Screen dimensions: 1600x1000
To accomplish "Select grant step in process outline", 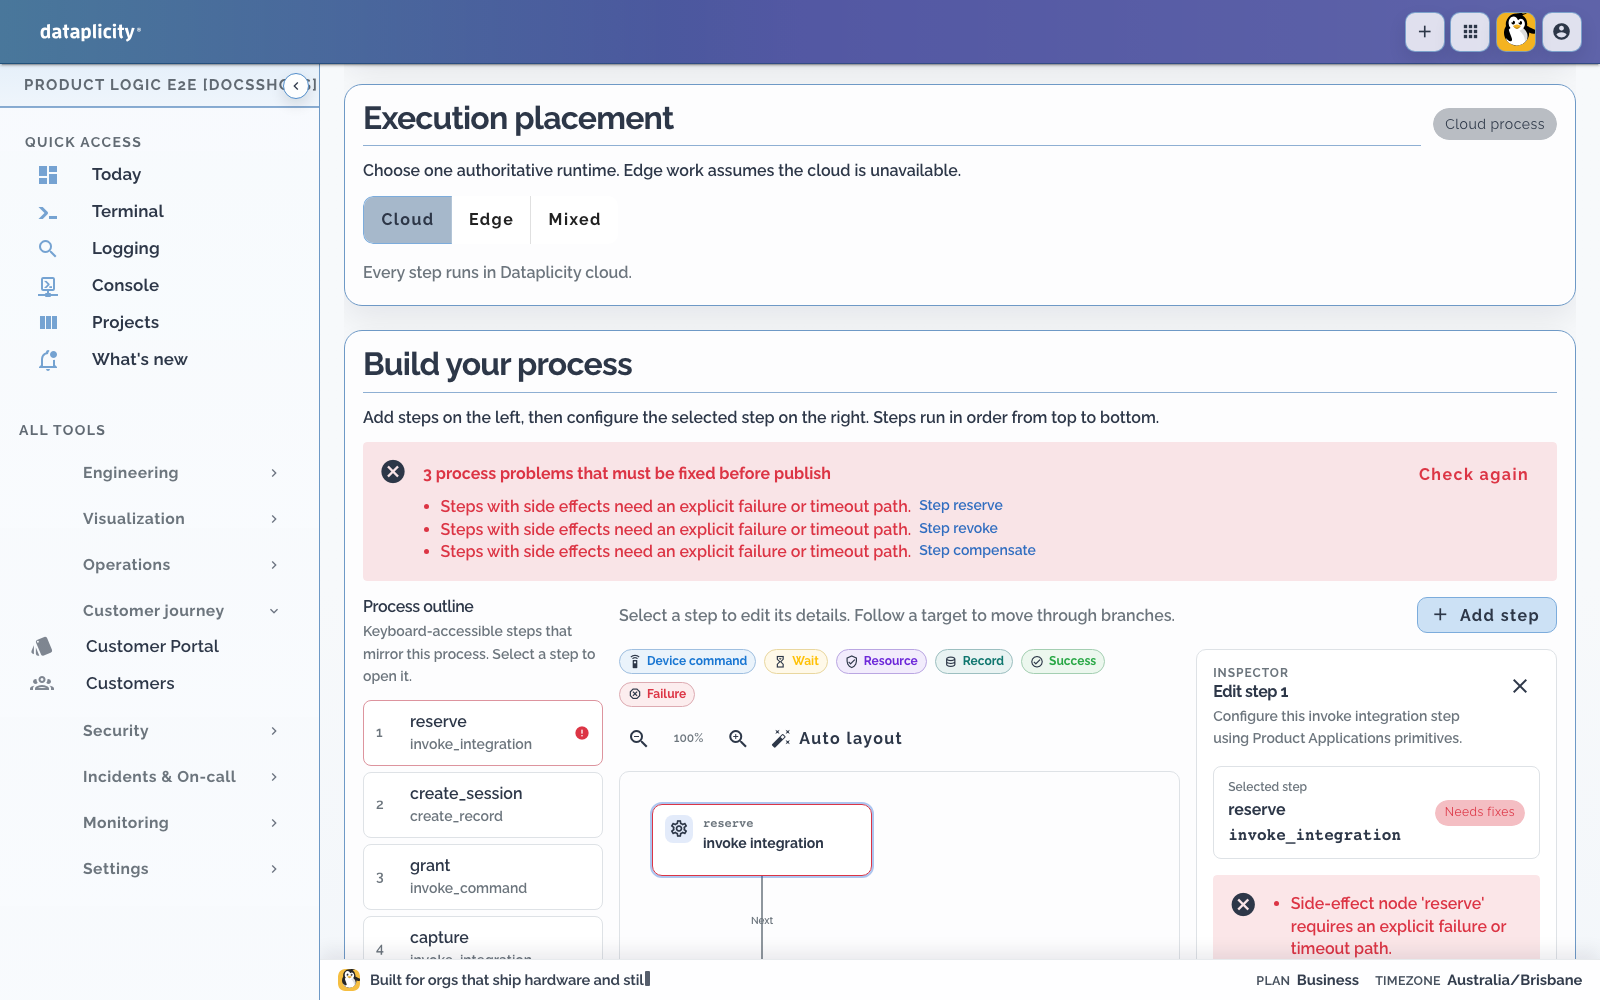I will [x=483, y=877].
